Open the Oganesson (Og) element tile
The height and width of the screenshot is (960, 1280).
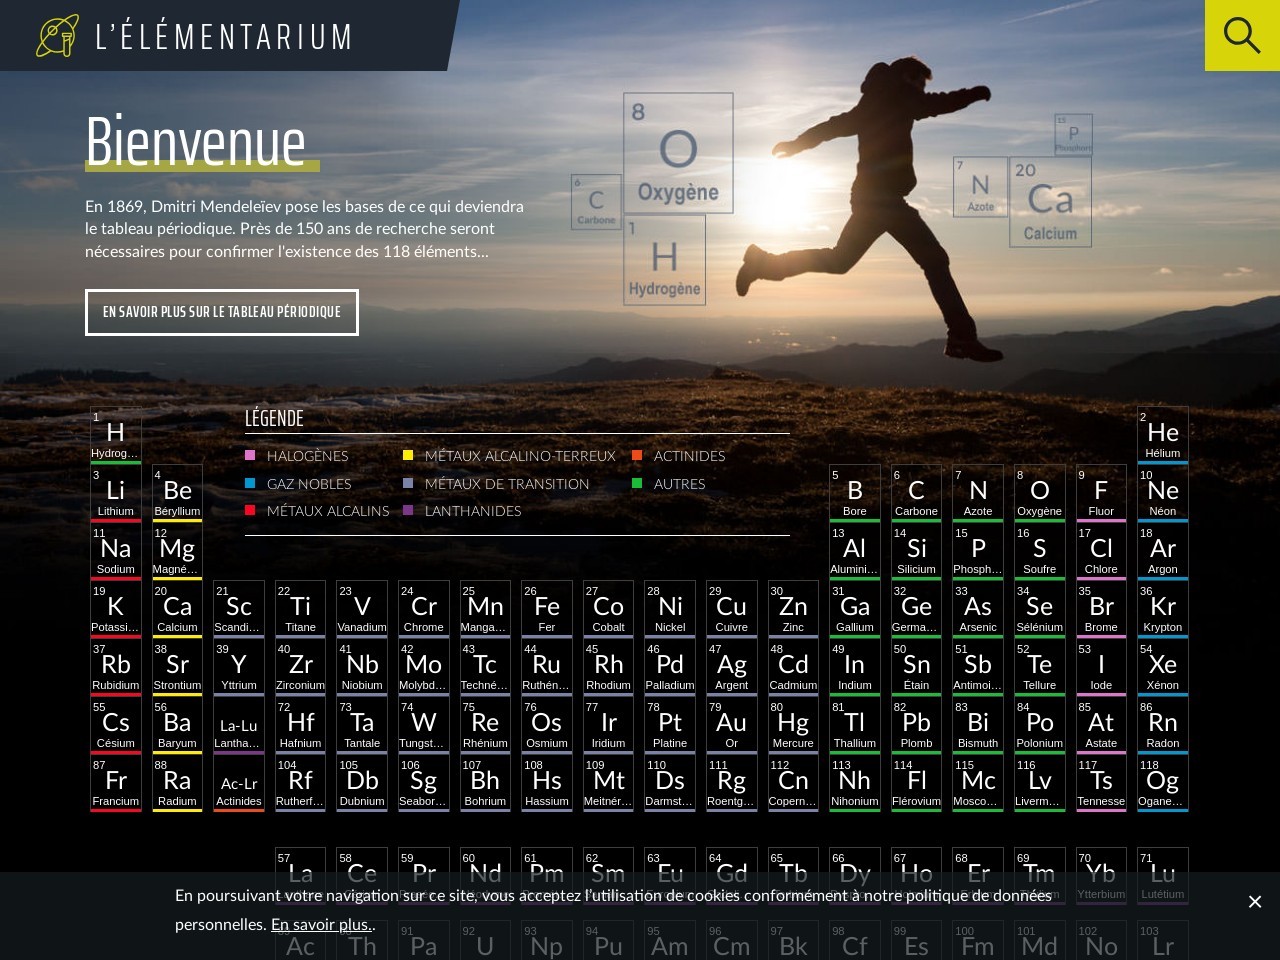point(1163,783)
